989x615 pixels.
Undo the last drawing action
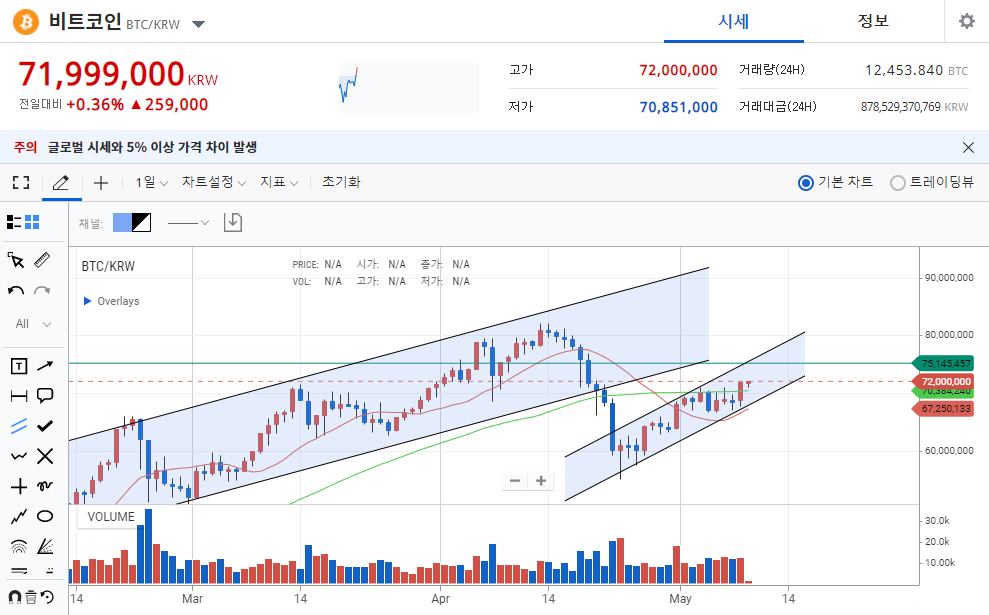click(x=16, y=291)
